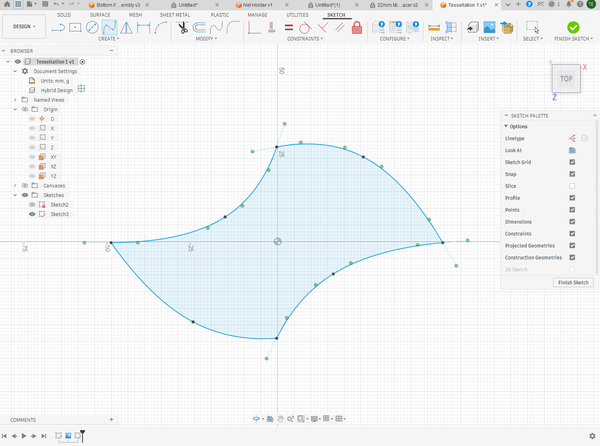Show Sketch2 using its eye icon
This screenshot has width=600, height=446.
point(32,205)
